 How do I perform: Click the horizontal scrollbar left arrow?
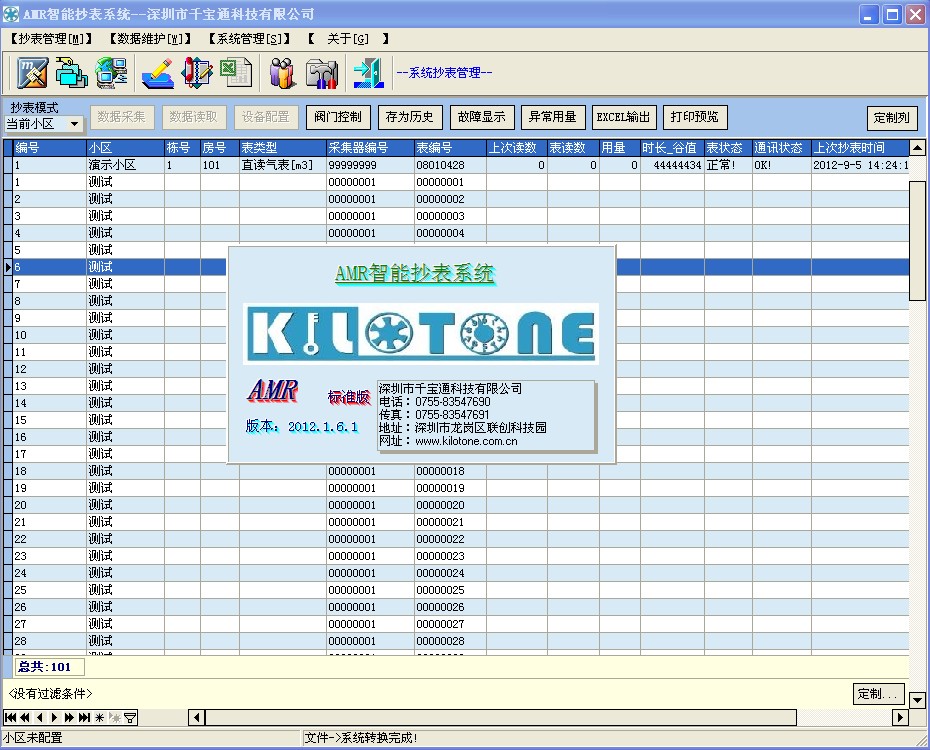coord(198,717)
